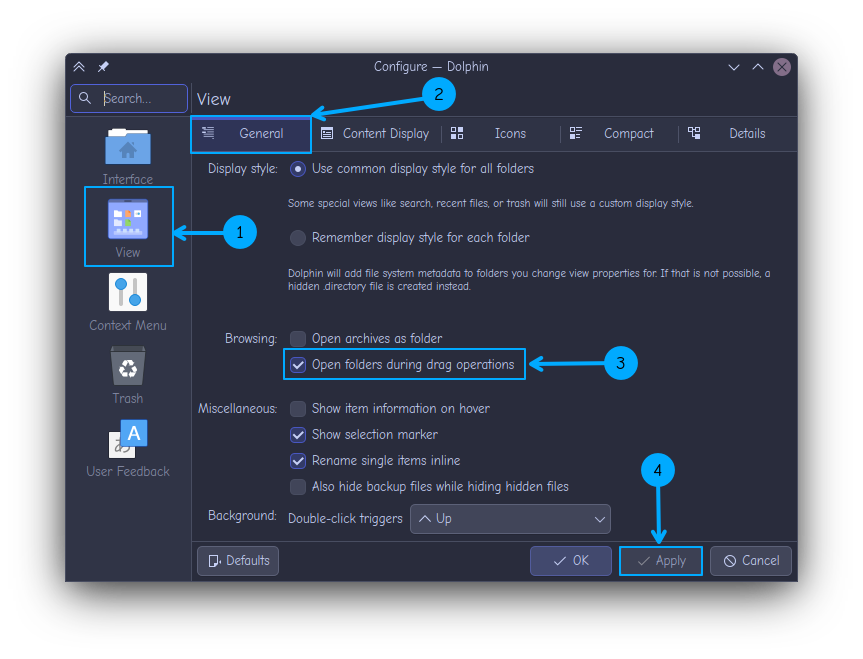Expand the Double-click triggers dropdown

tap(510, 519)
